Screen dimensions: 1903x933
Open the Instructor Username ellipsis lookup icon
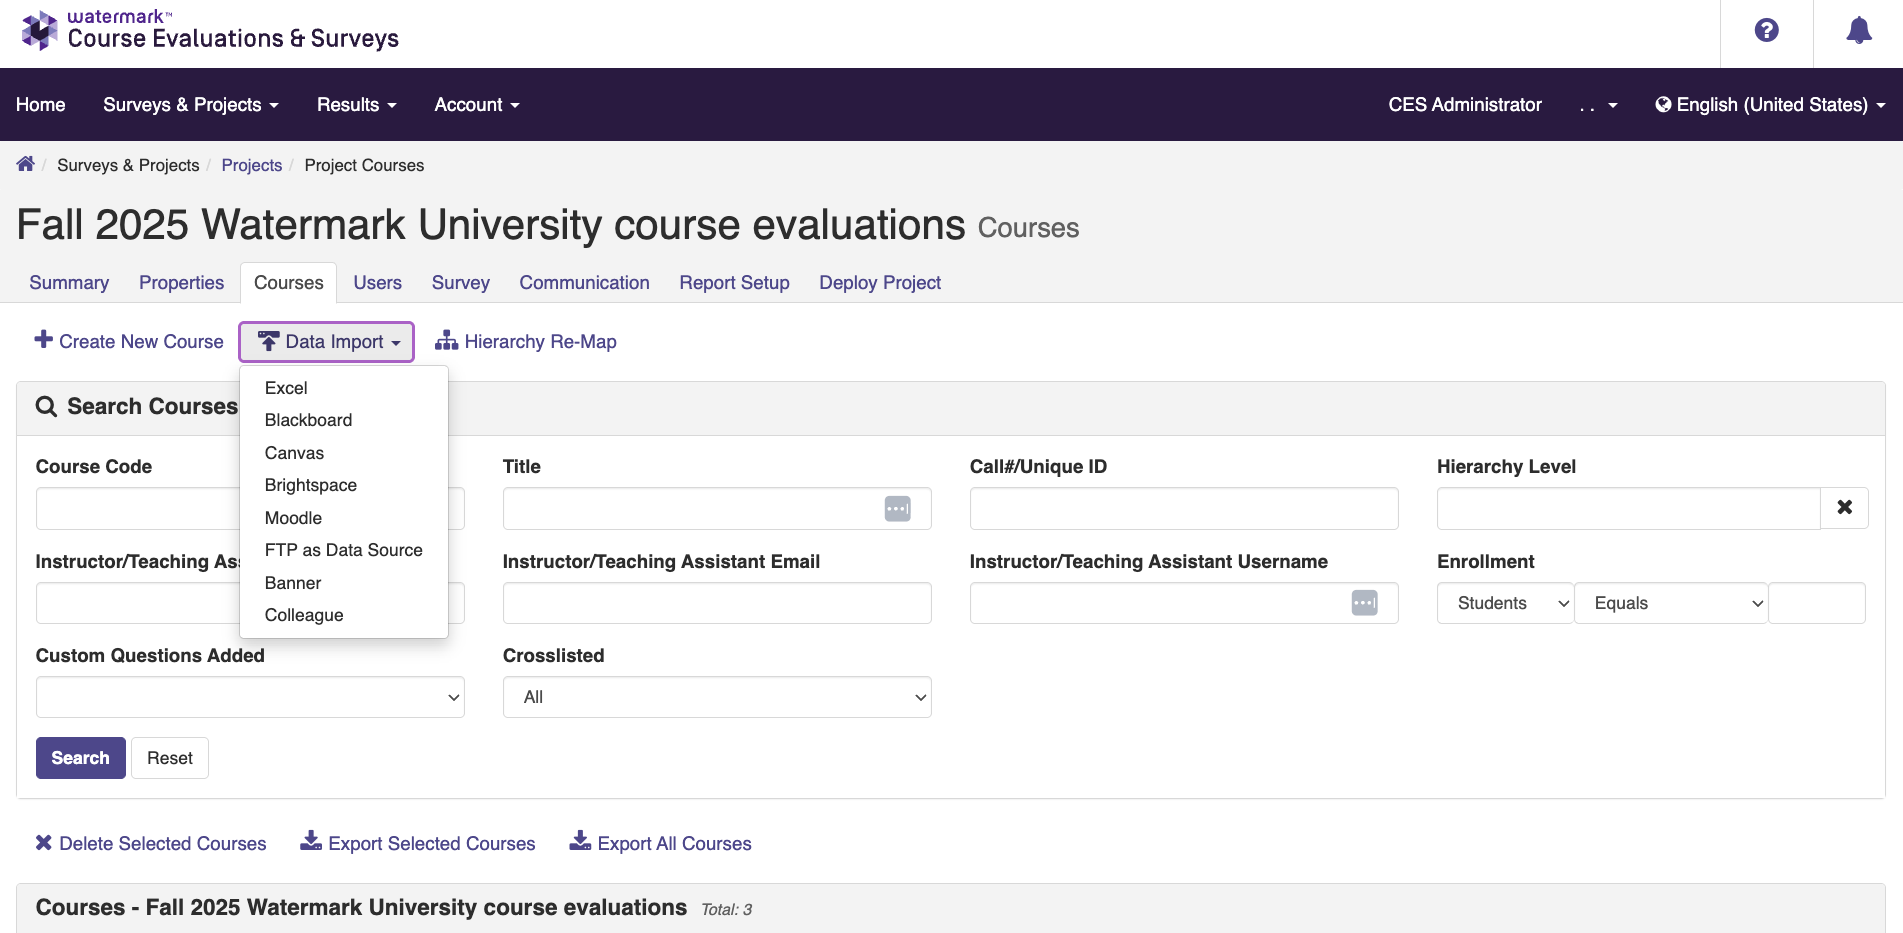click(x=1364, y=603)
